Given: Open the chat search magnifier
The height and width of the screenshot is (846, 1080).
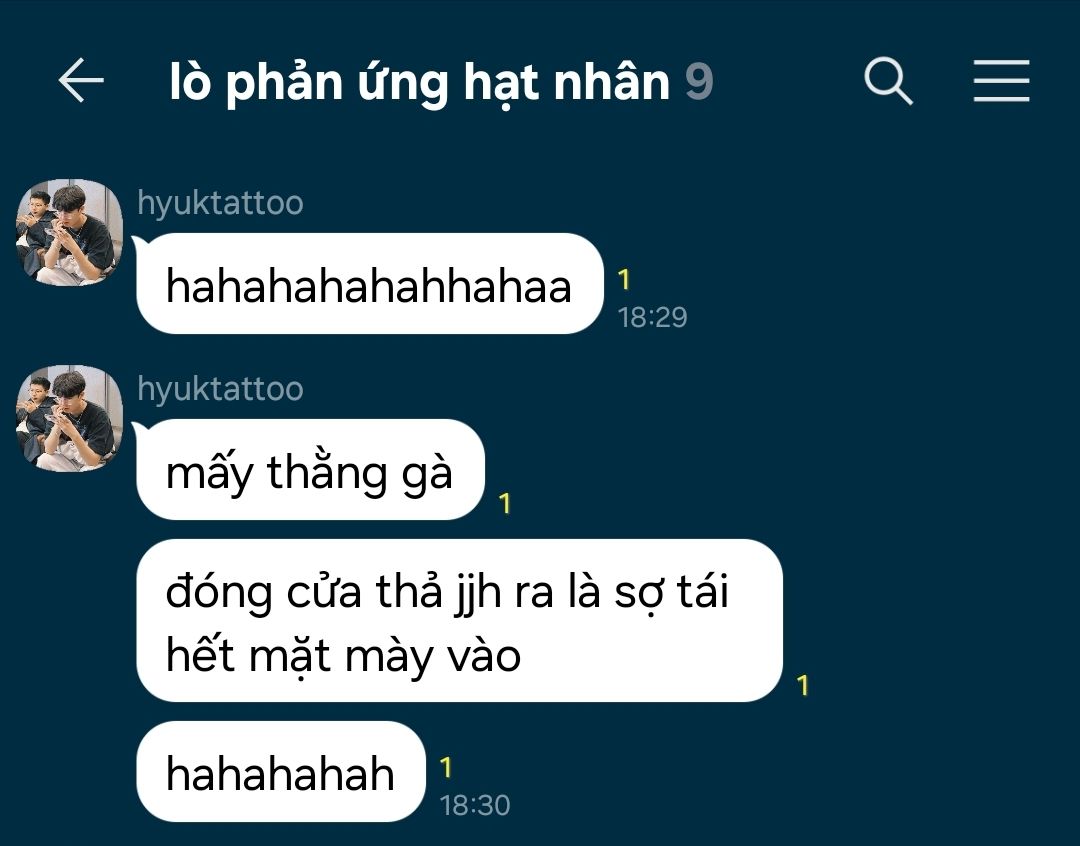Looking at the screenshot, I should (888, 81).
